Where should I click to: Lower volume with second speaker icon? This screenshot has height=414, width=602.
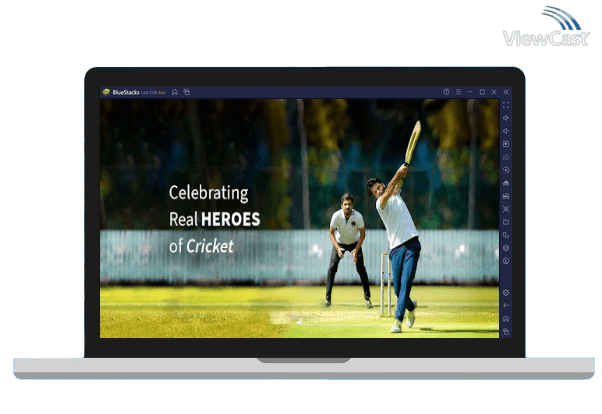pos(506,131)
